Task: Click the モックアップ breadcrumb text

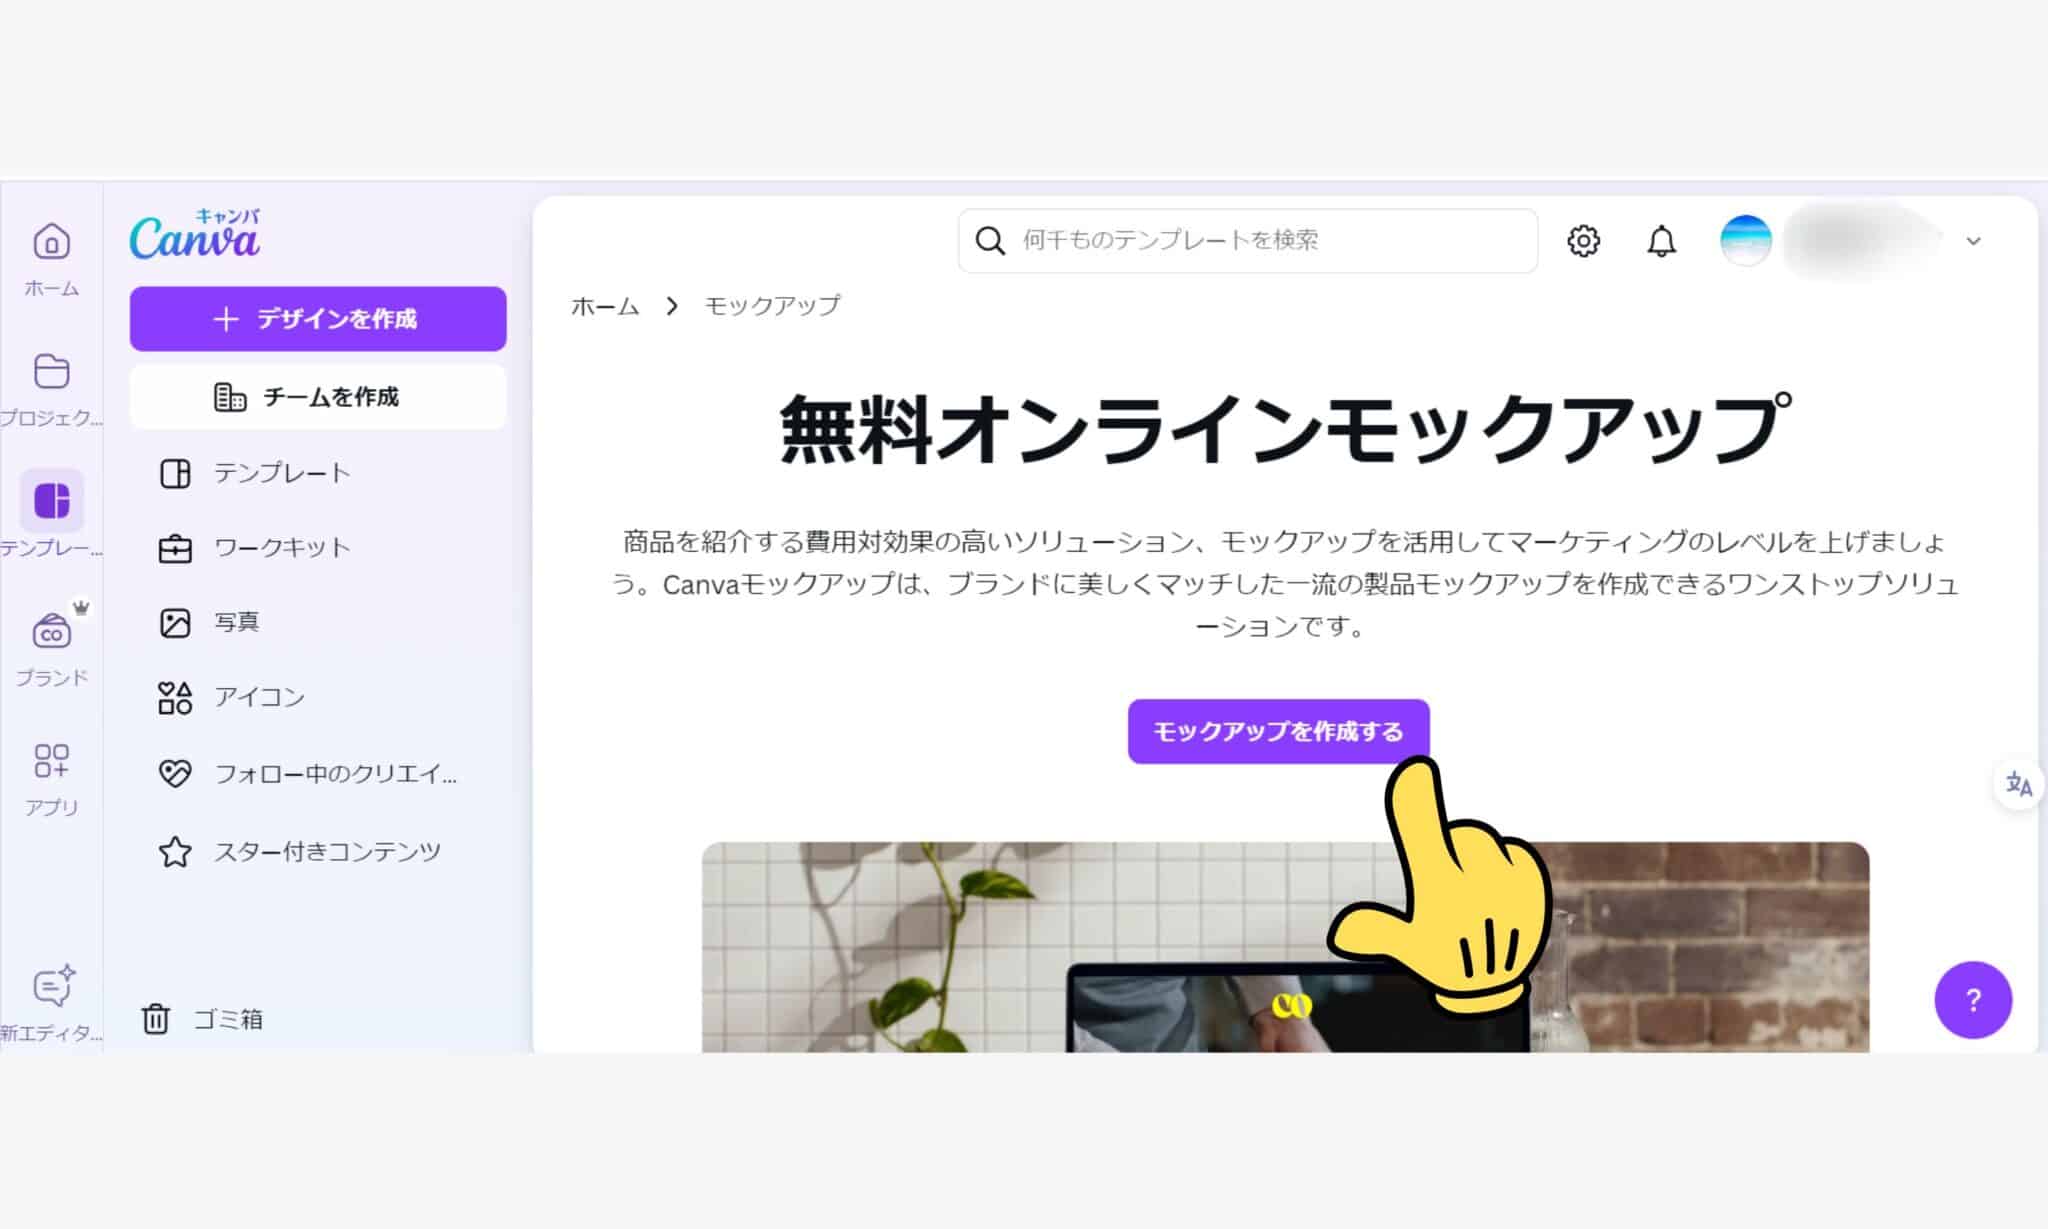Action: pos(773,306)
